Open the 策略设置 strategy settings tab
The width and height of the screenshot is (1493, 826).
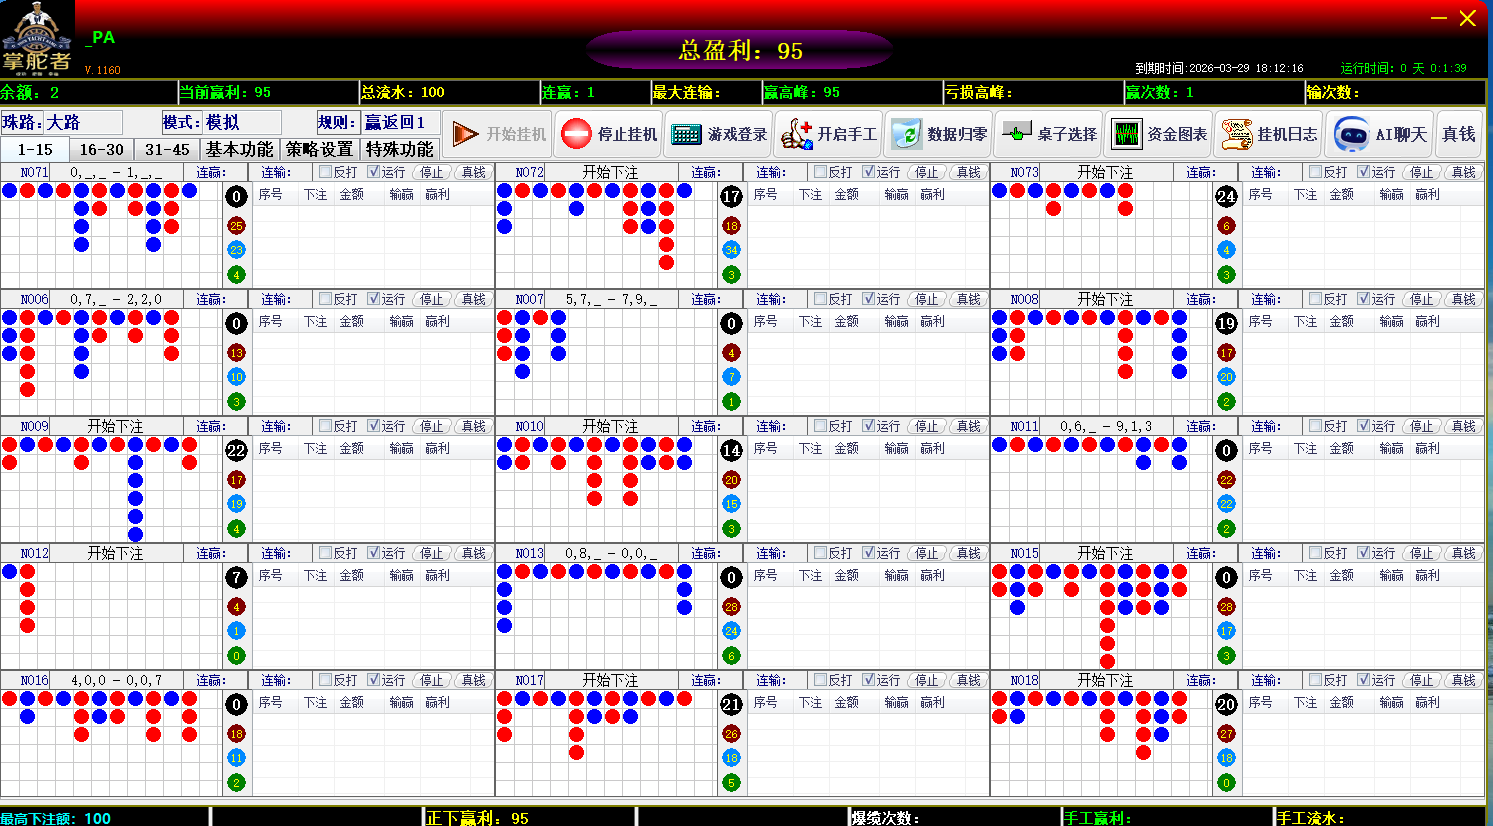point(319,149)
